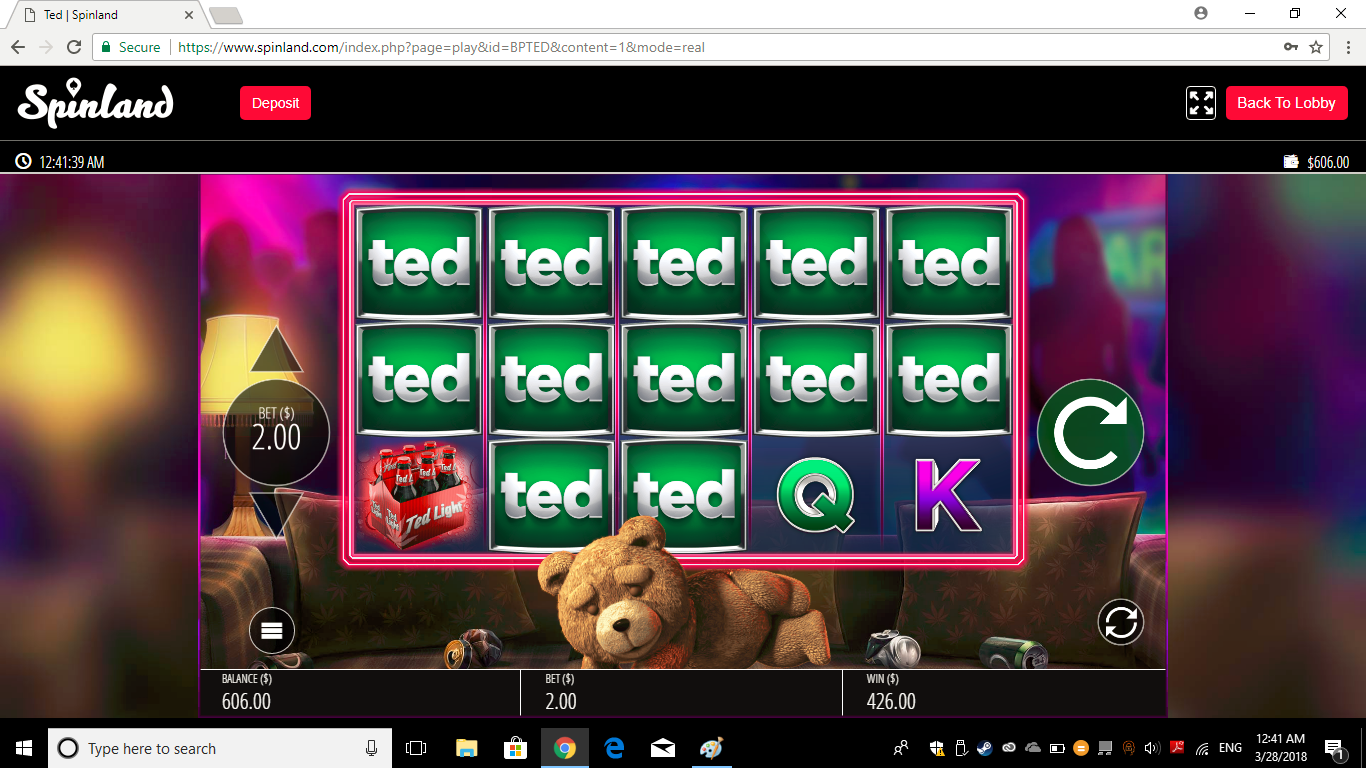
Task: Open saved password key icon
Action: (x=1291, y=47)
